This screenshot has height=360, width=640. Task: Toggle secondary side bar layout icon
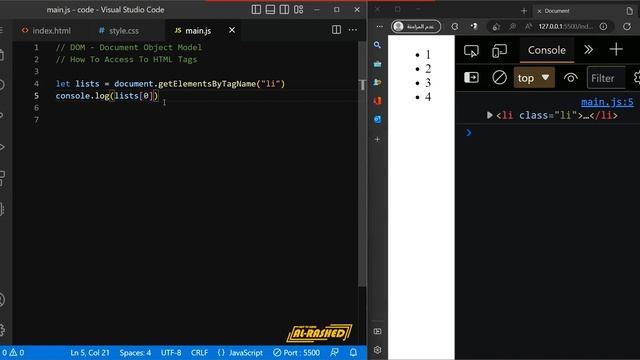pos(284,9)
